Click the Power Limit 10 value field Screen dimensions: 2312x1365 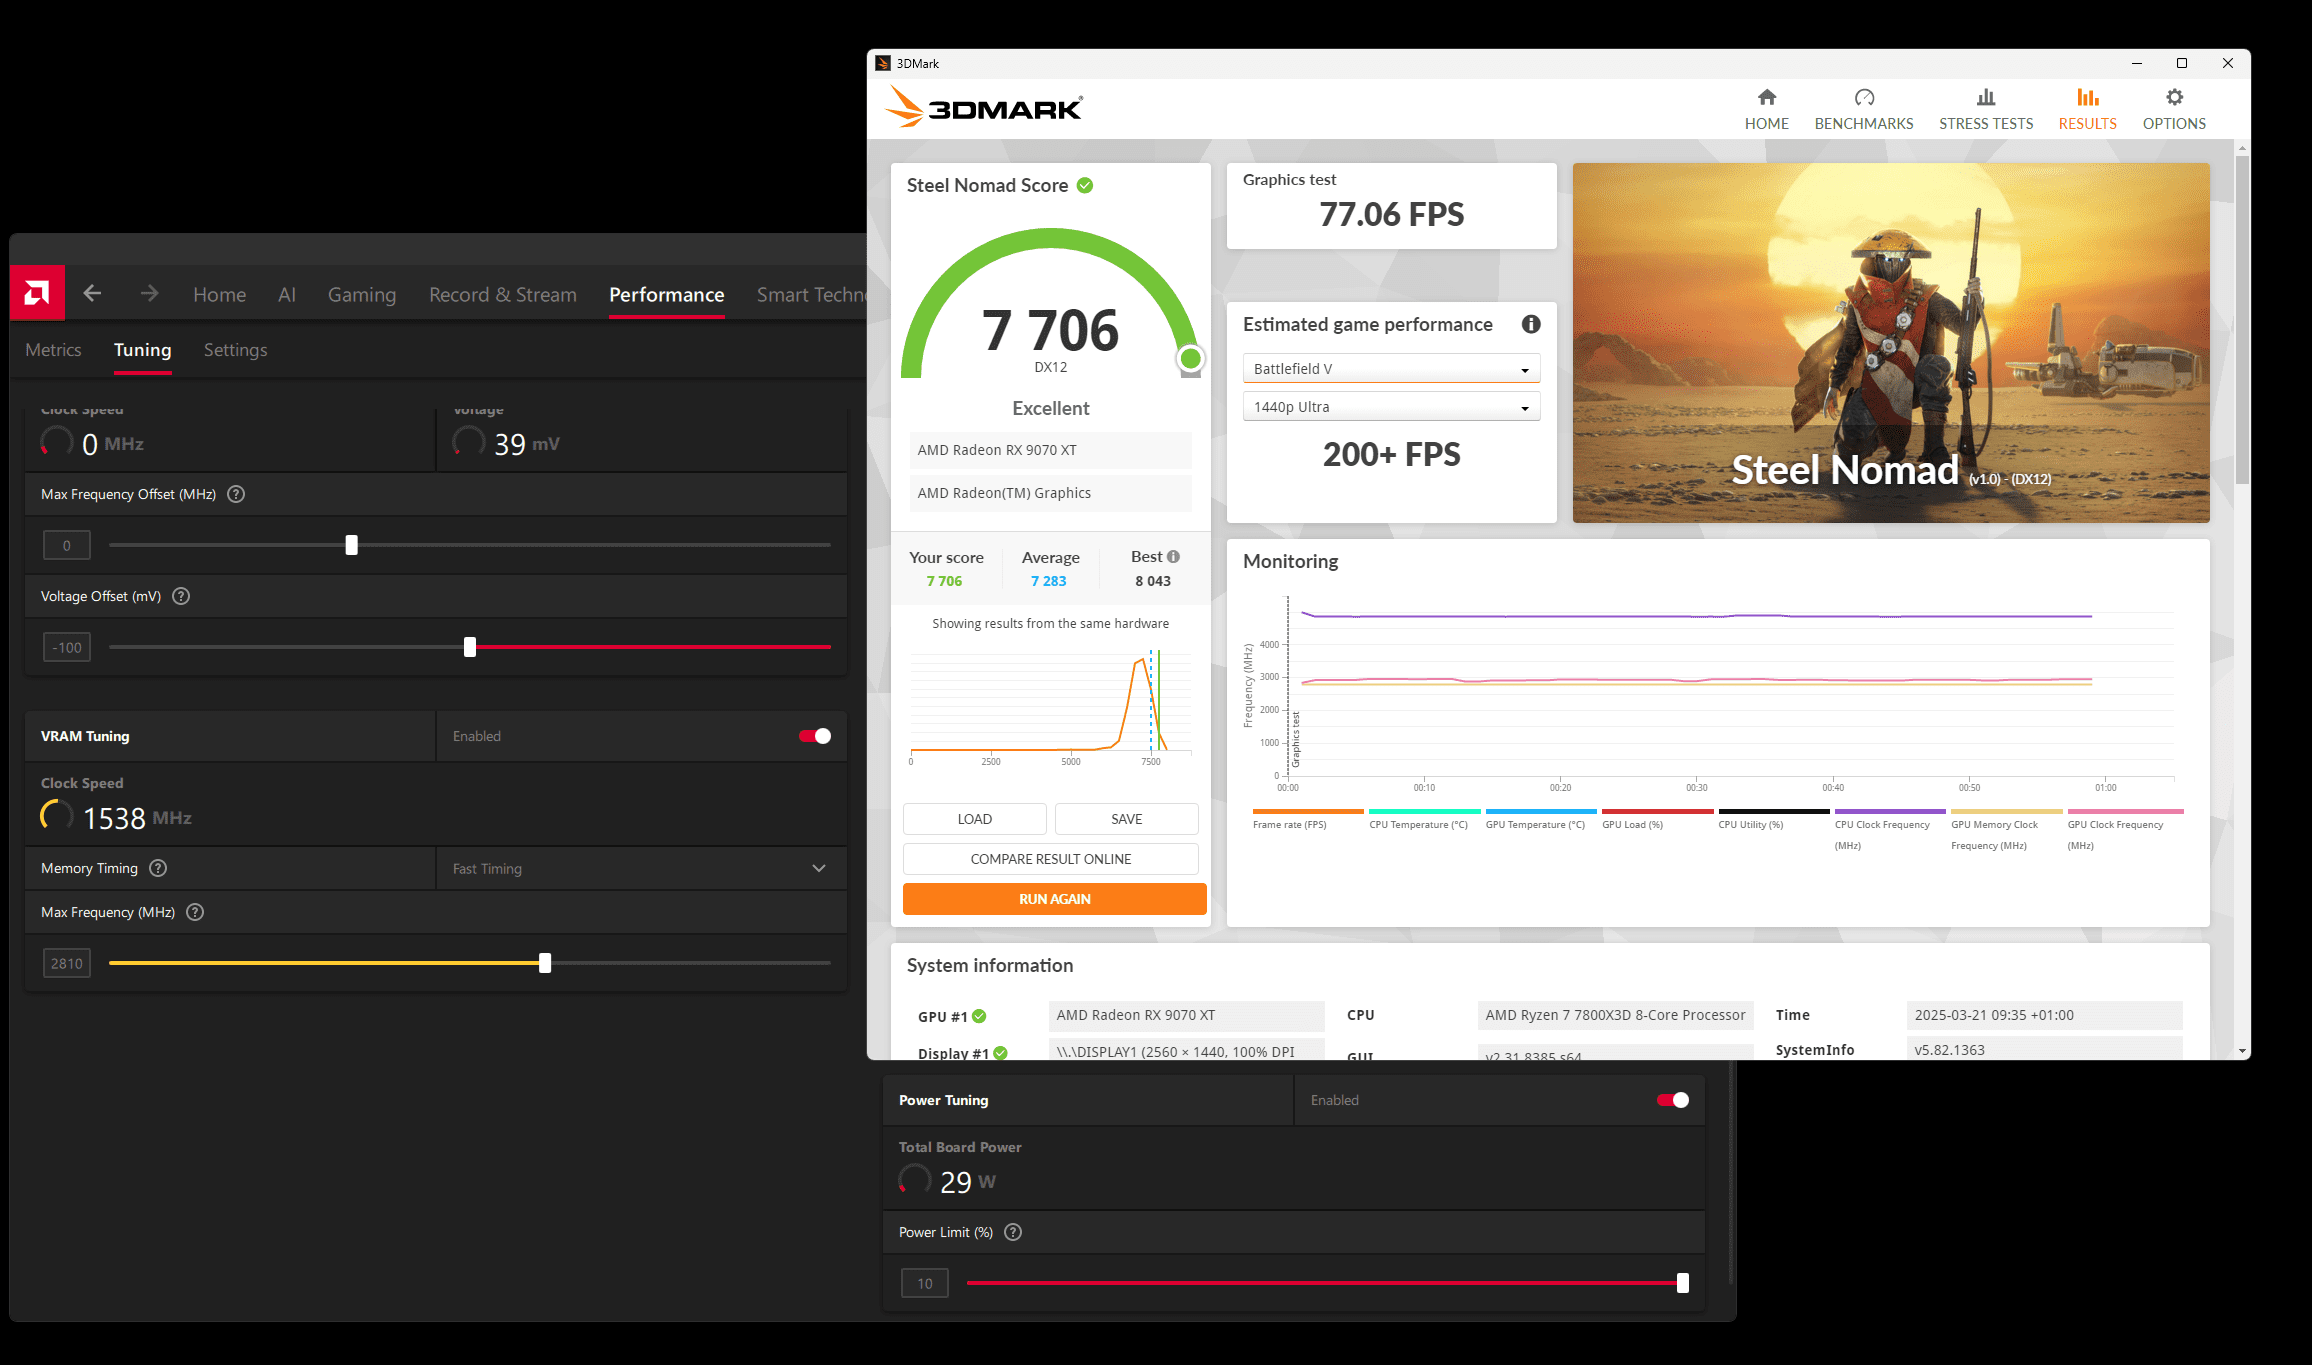tap(925, 1283)
